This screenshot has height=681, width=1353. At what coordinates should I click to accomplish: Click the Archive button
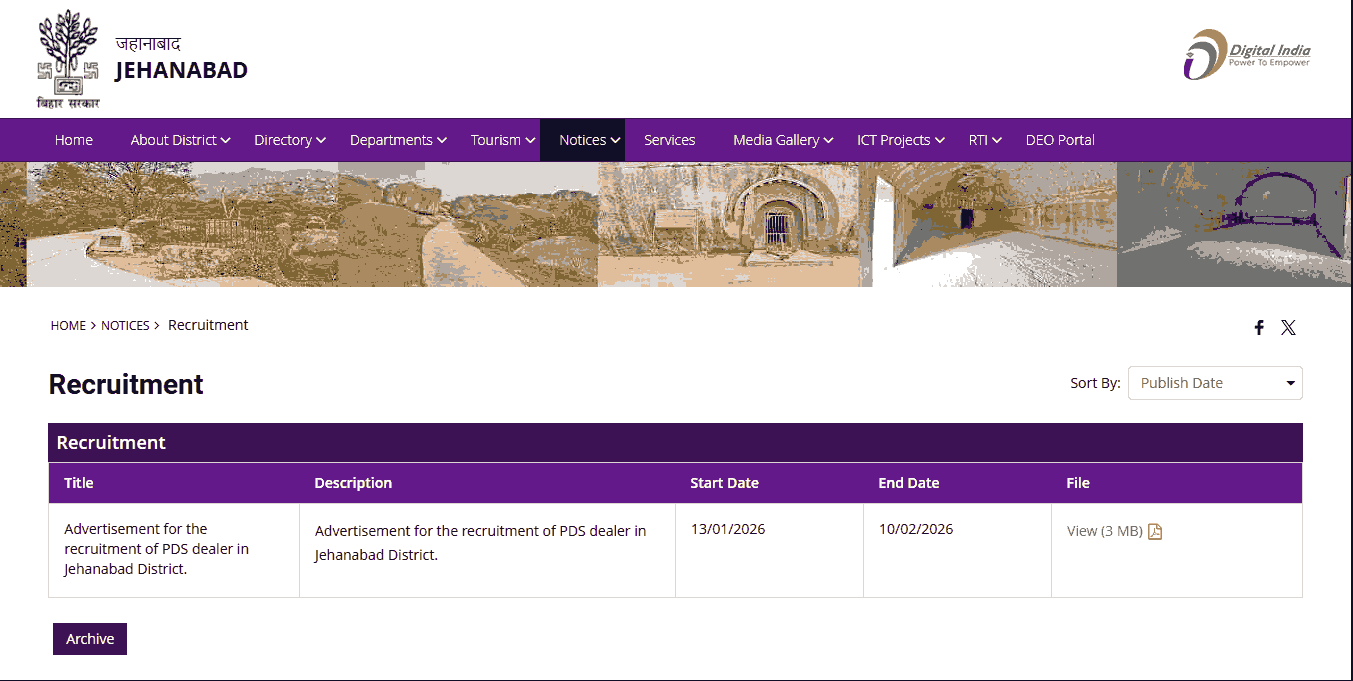(x=89, y=638)
